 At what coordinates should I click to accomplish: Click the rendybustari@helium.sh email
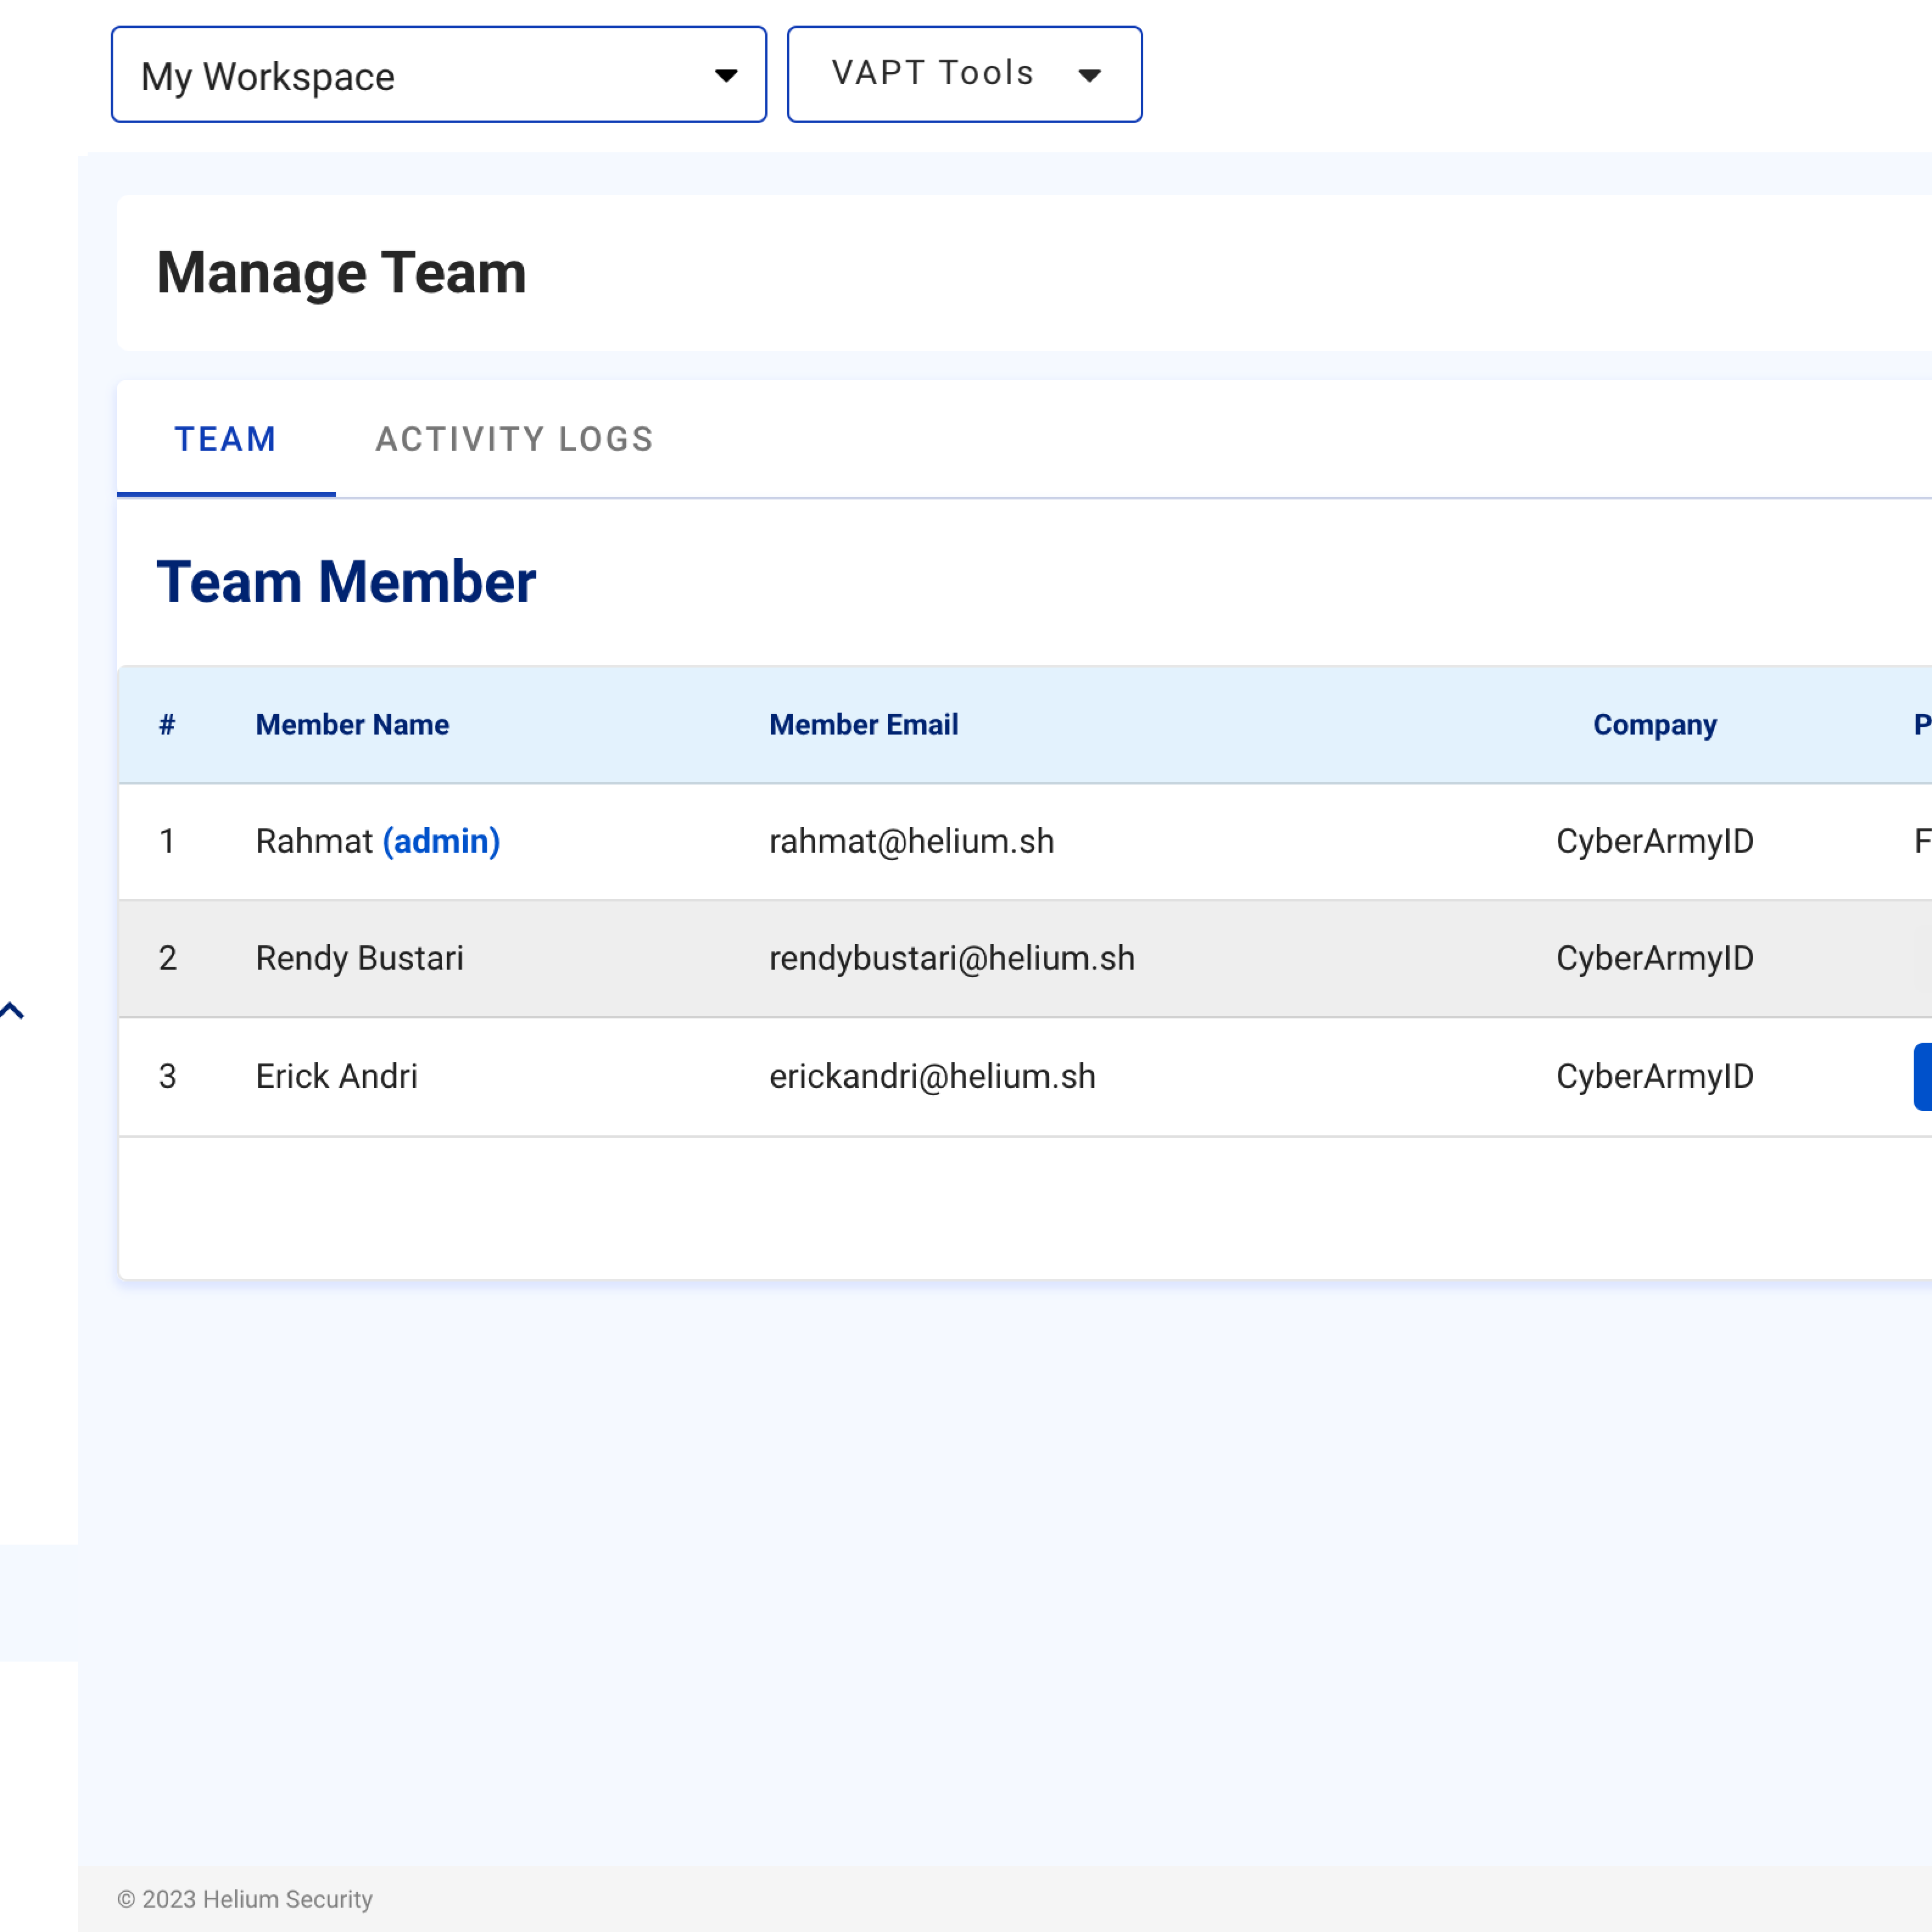coord(951,958)
